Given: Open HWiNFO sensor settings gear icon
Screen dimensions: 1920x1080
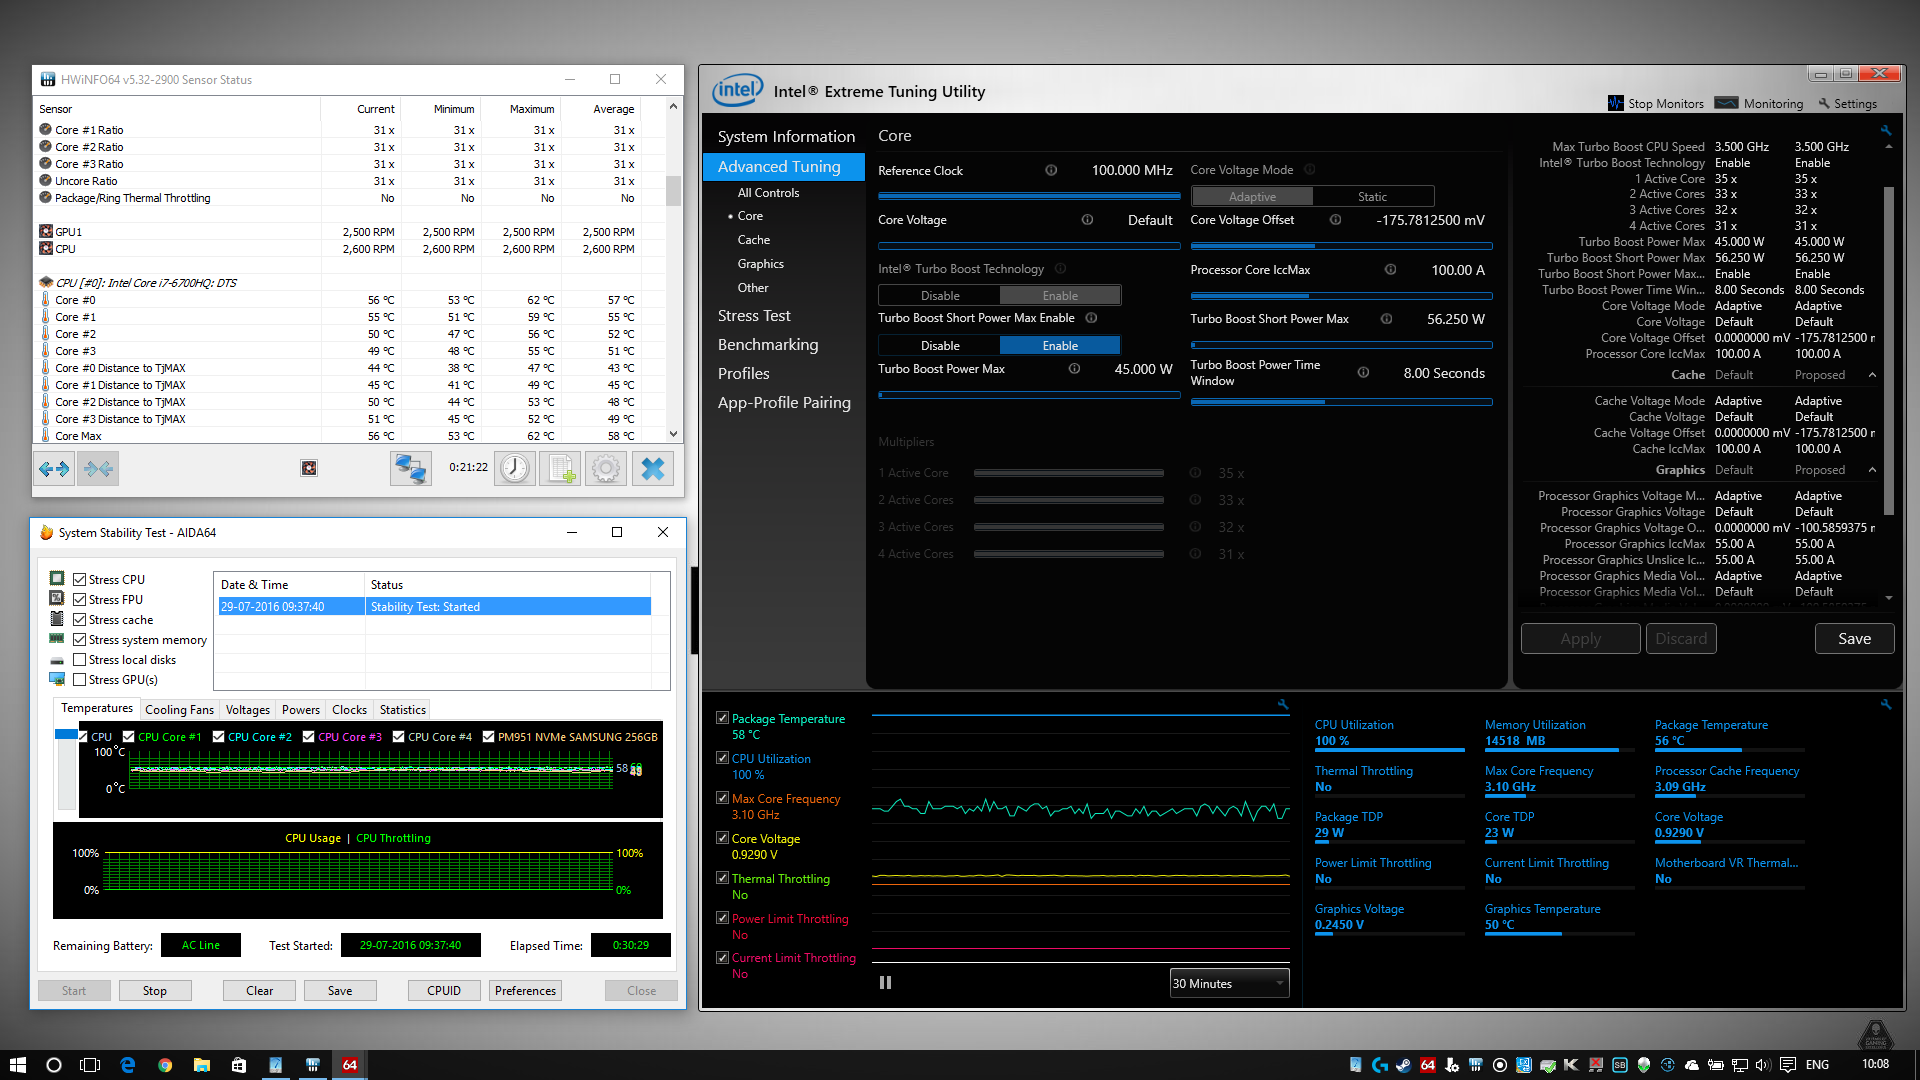Looking at the screenshot, I should [x=606, y=469].
